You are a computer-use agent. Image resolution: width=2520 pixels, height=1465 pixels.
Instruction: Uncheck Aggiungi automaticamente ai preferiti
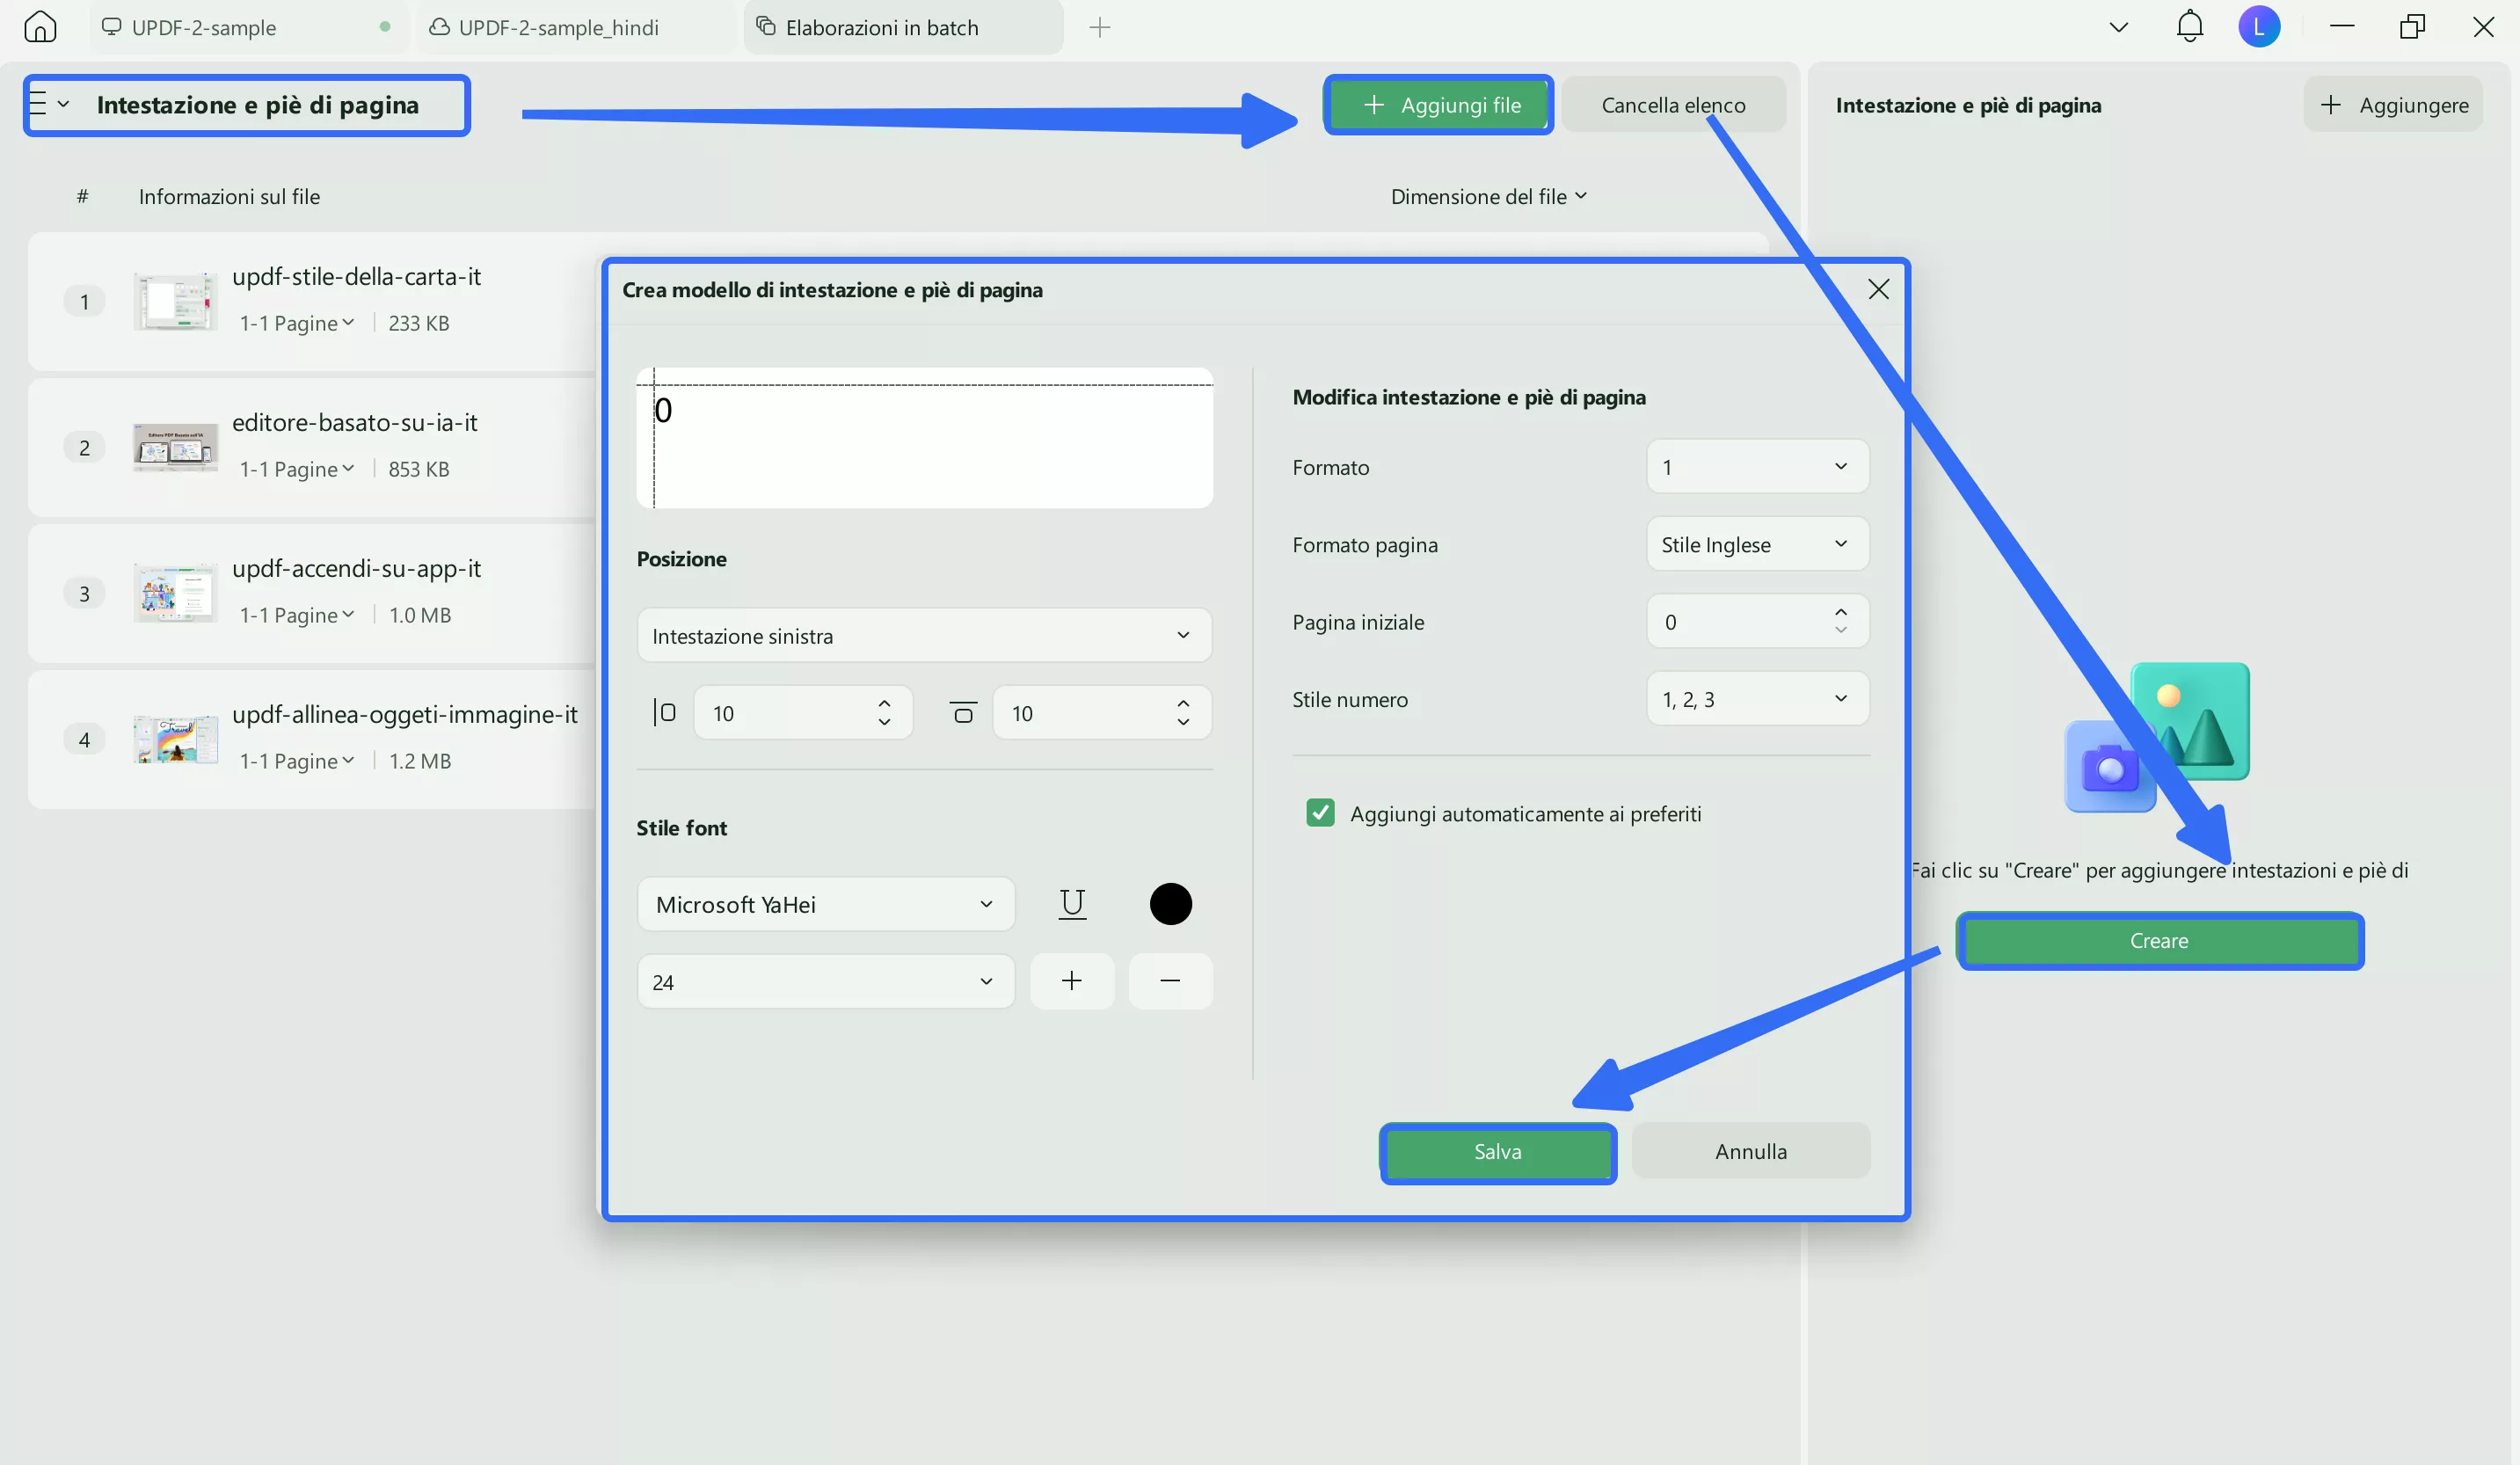1320,813
